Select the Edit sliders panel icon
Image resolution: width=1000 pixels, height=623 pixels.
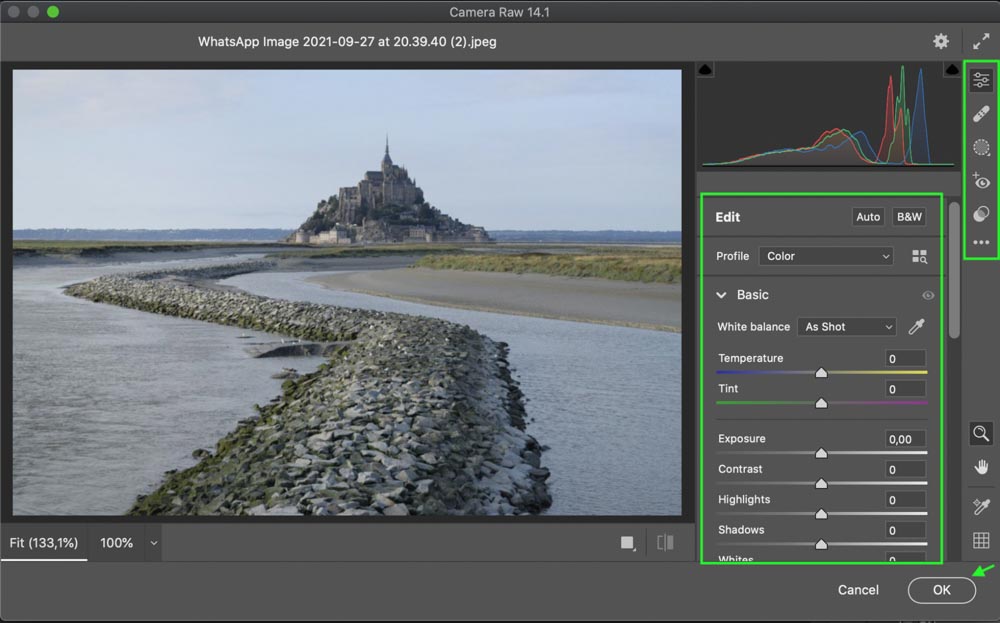[981, 81]
